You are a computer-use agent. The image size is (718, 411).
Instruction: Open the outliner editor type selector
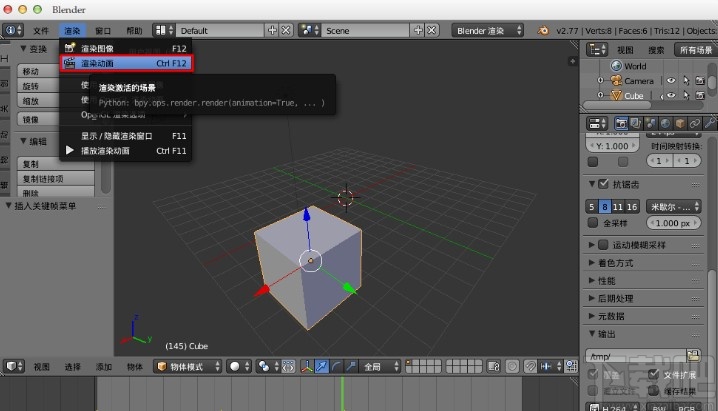pos(597,49)
